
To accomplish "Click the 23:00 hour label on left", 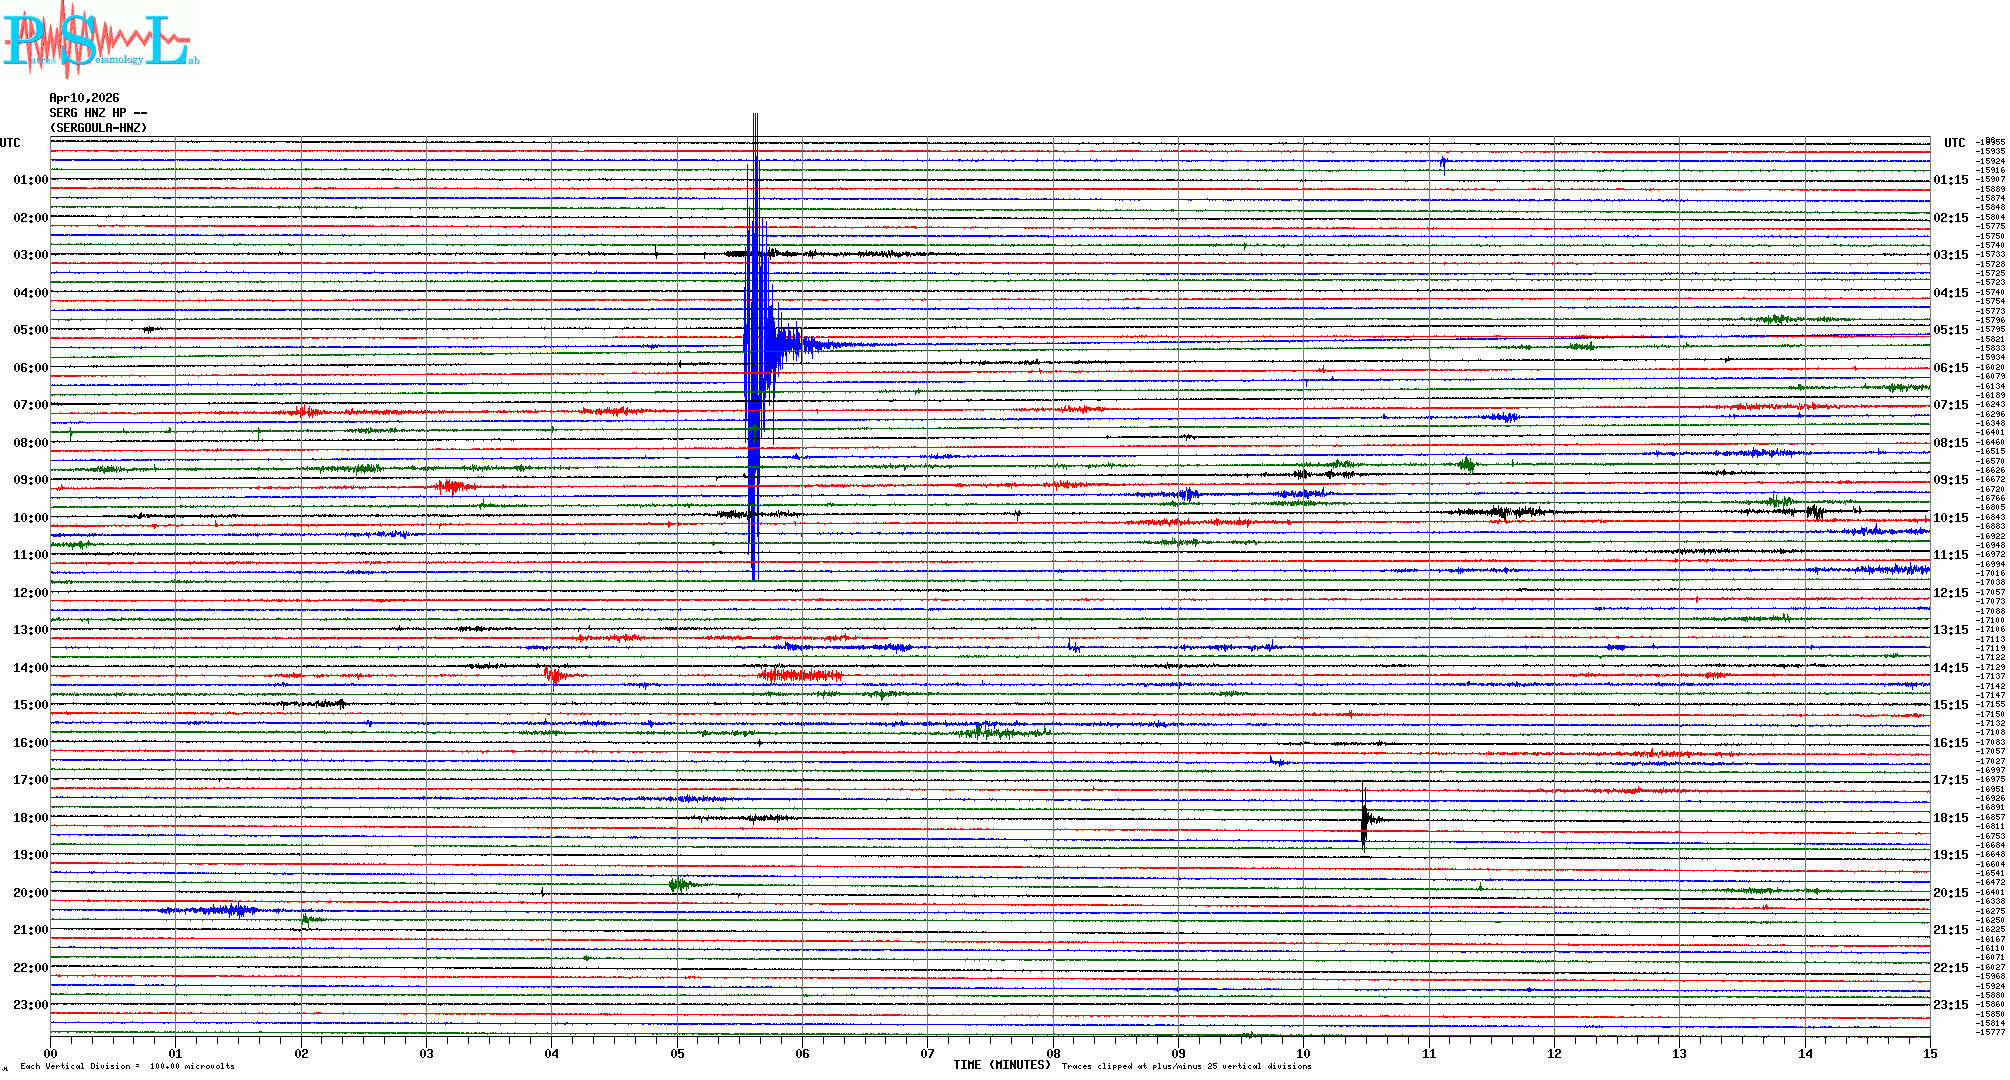I will point(30,1005).
